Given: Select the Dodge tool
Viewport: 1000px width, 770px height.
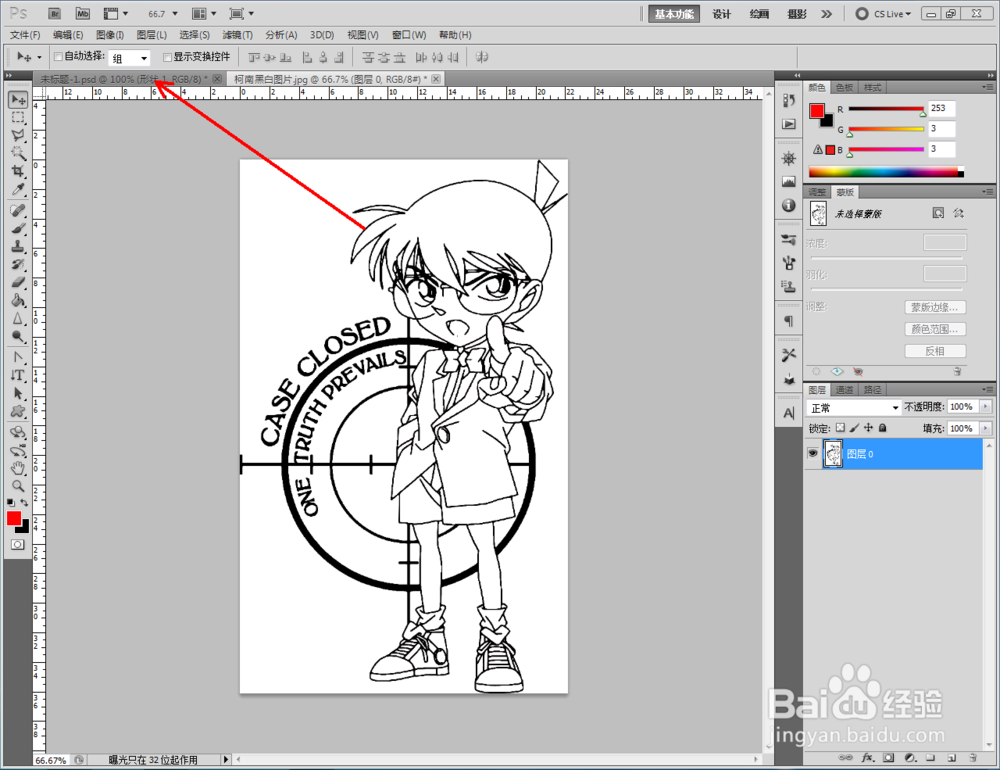Looking at the screenshot, I should coord(18,336).
